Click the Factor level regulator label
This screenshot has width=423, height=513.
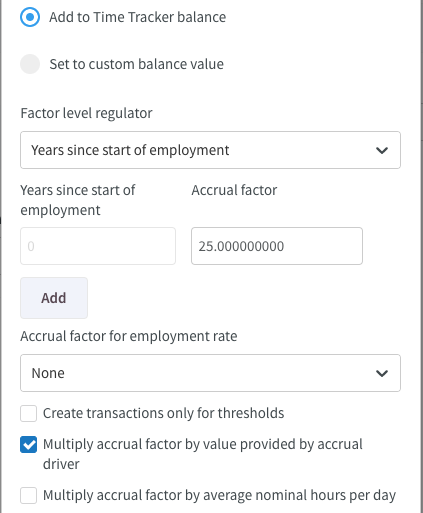point(86,113)
